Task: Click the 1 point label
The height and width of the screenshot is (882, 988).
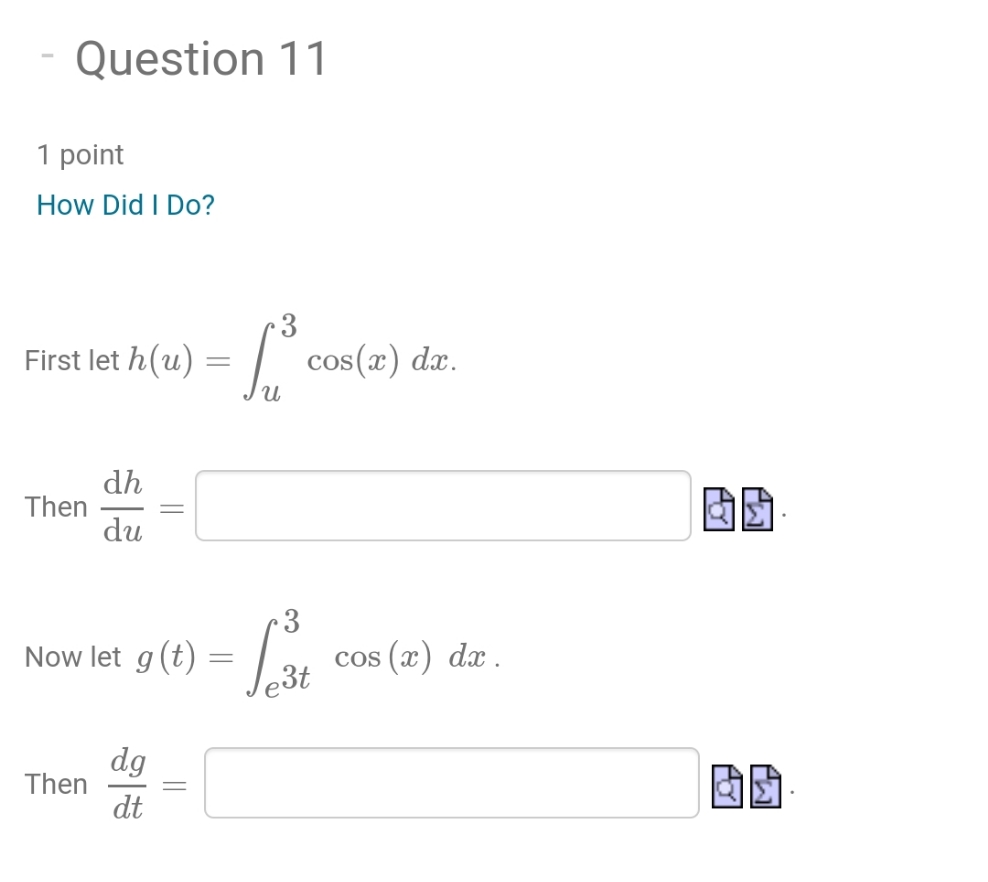Action: coord(79,154)
